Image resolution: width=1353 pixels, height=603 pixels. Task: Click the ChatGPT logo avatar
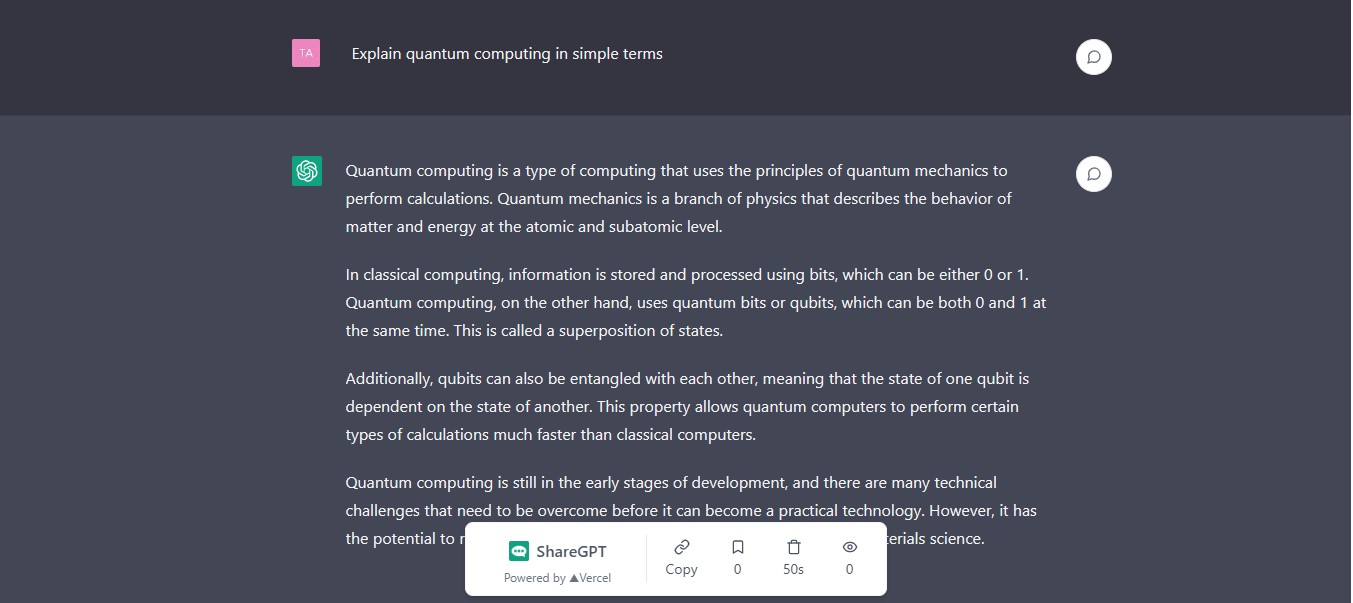click(306, 171)
